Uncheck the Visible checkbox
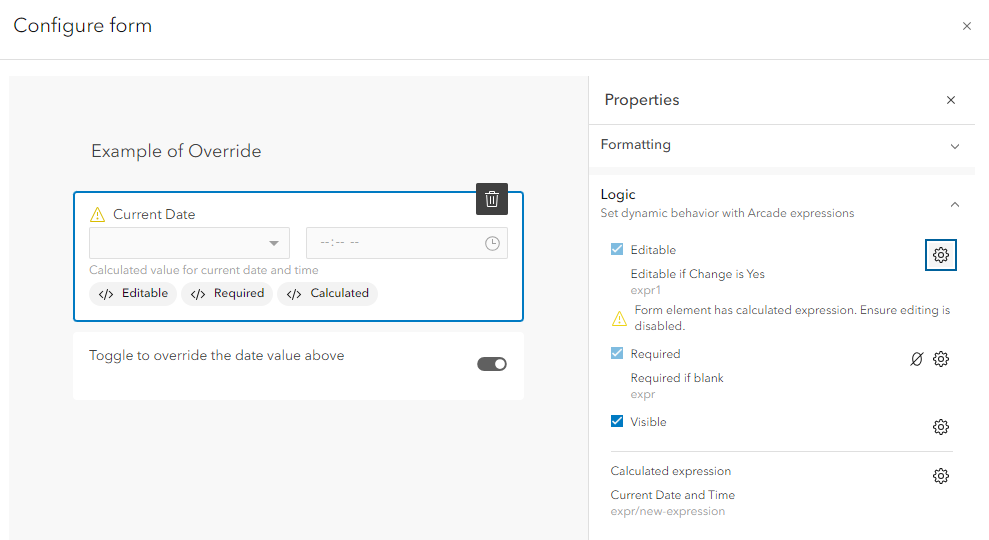 click(617, 422)
